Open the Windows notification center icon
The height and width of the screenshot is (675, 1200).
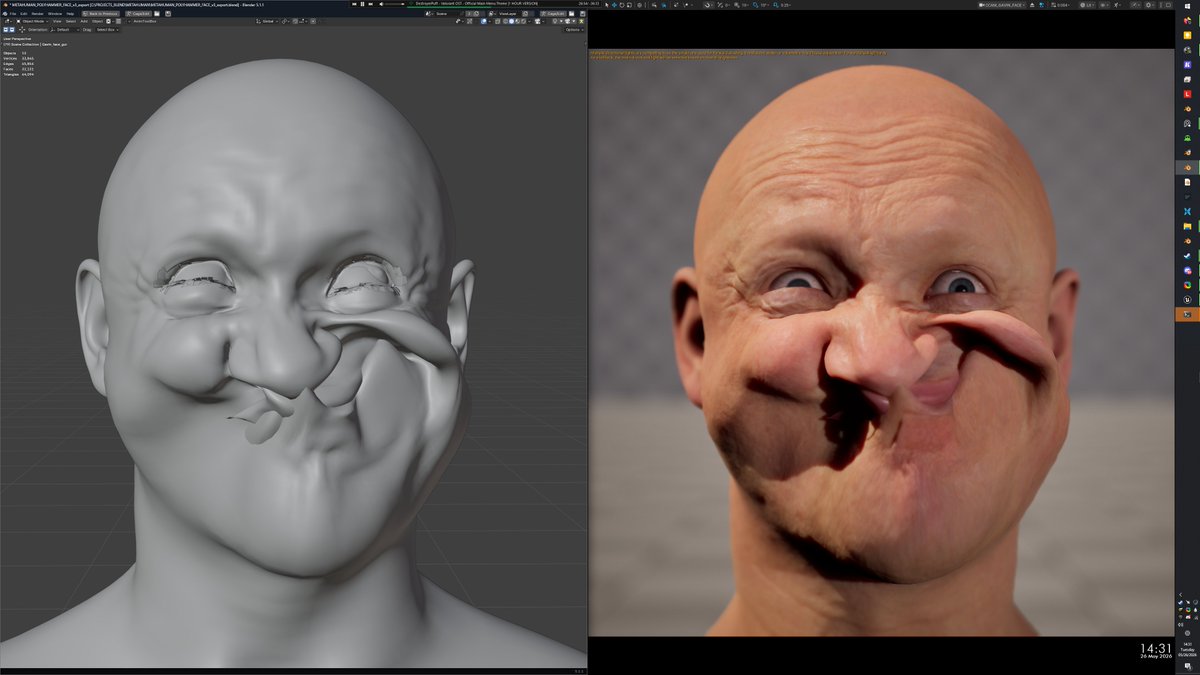1188,667
